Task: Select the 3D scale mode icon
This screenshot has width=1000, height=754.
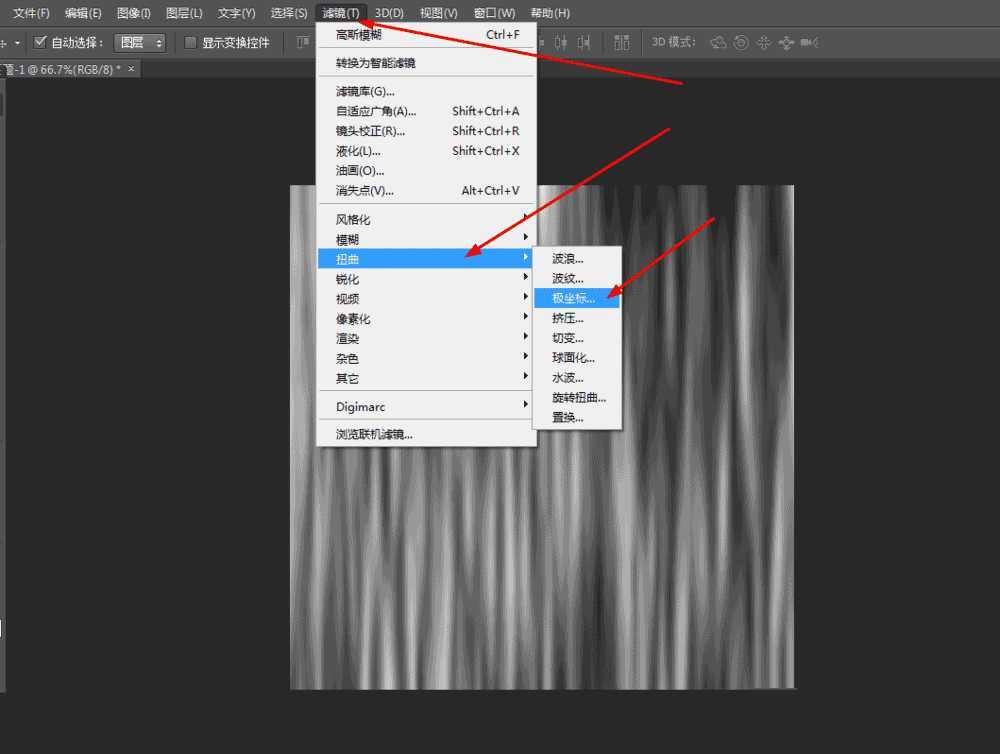Action: pos(809,42)
